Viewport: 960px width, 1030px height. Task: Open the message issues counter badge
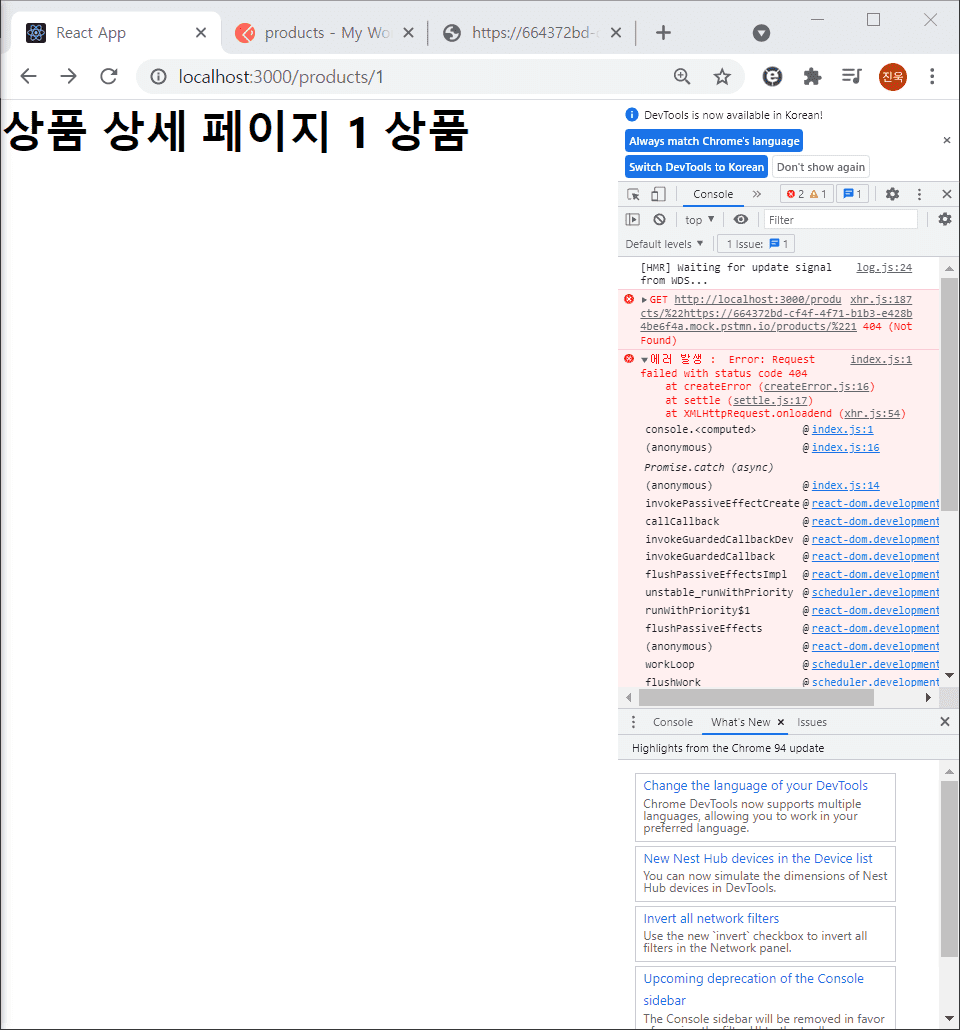click(x=852, y=194)
